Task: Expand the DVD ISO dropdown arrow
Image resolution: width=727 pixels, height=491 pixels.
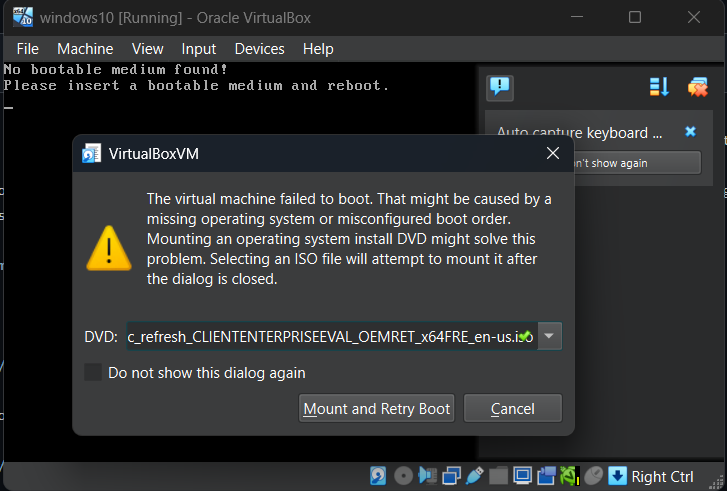Action: [x=549, y=336]
